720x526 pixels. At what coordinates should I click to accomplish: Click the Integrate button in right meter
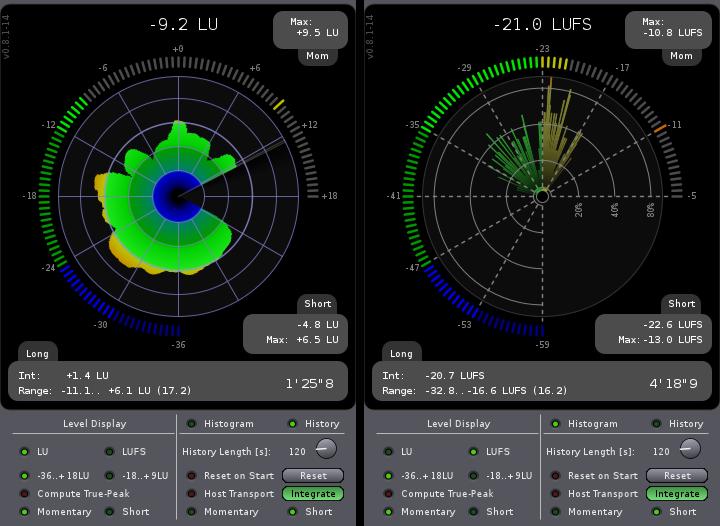coord(677,494)
